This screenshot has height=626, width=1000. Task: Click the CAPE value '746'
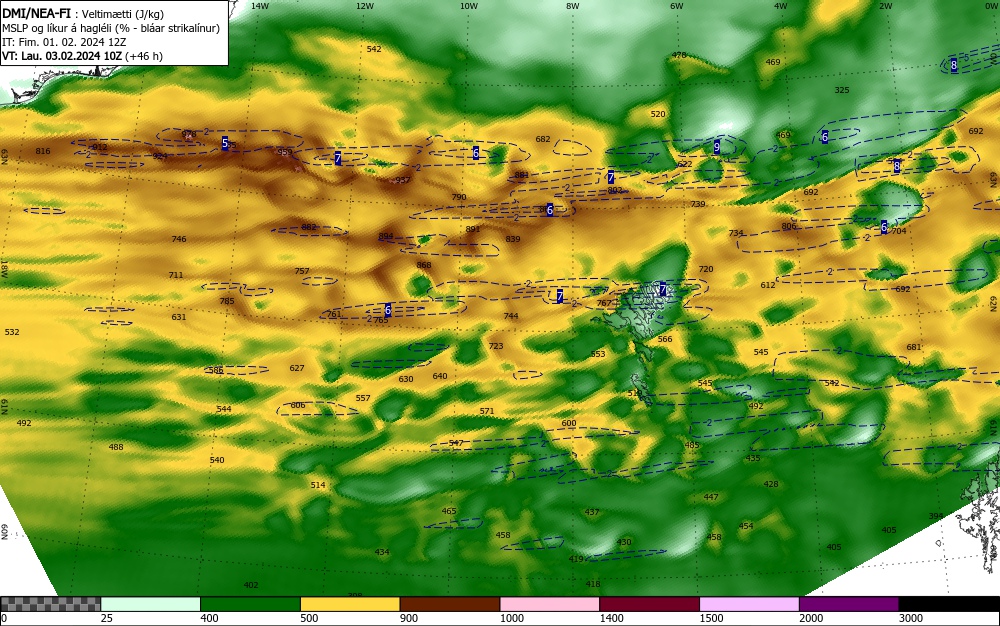pos(179,240)
